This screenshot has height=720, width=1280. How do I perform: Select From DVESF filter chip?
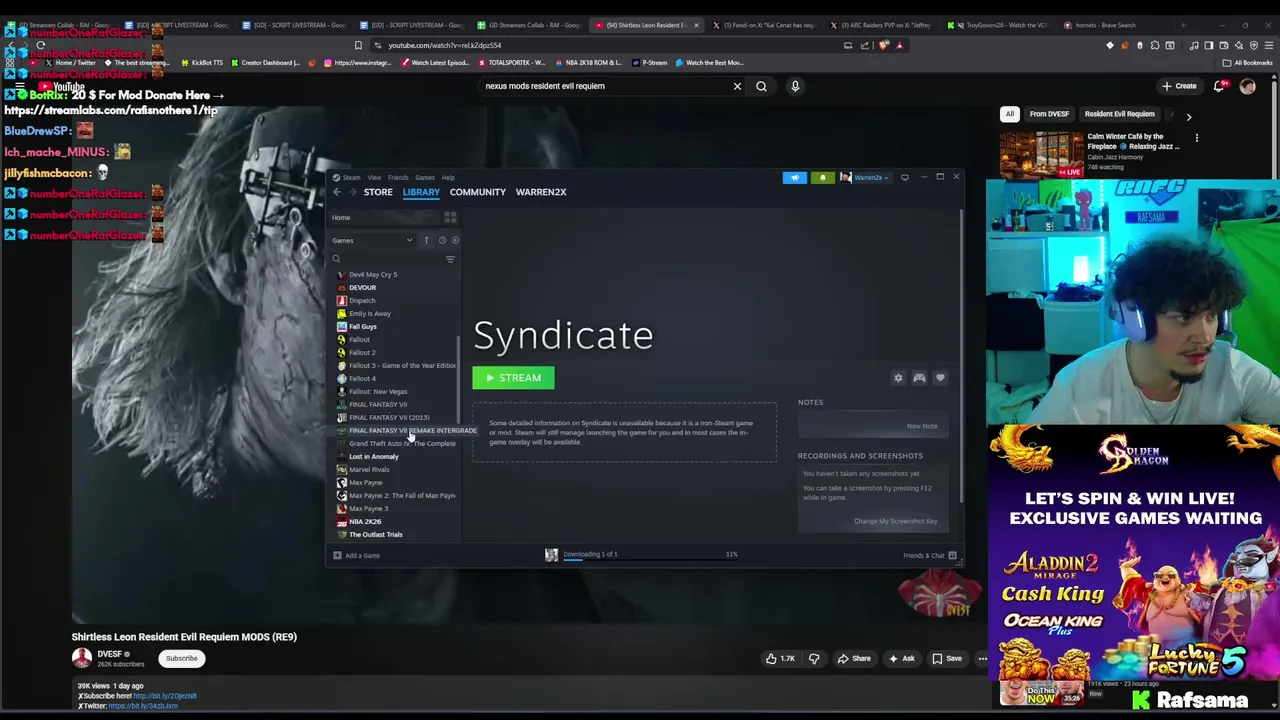1049,114
